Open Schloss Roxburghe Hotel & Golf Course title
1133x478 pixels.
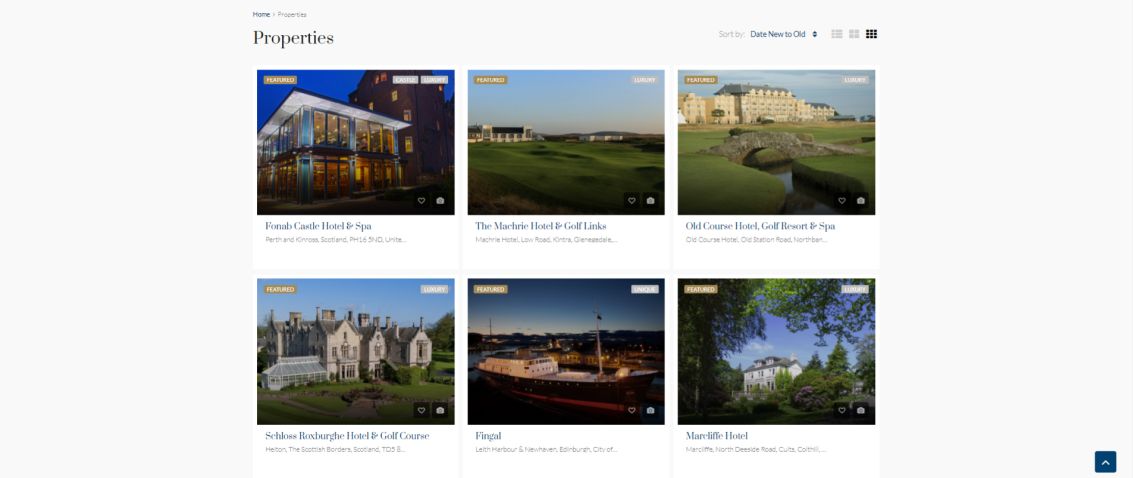pyautogui.click(x=347, y=436)
